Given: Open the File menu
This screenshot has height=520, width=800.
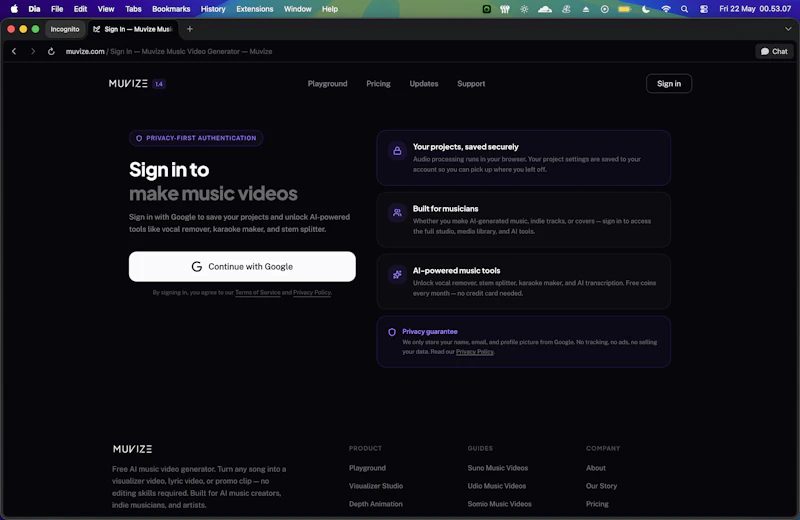Looking at the screenshot, I should [57, 9].
